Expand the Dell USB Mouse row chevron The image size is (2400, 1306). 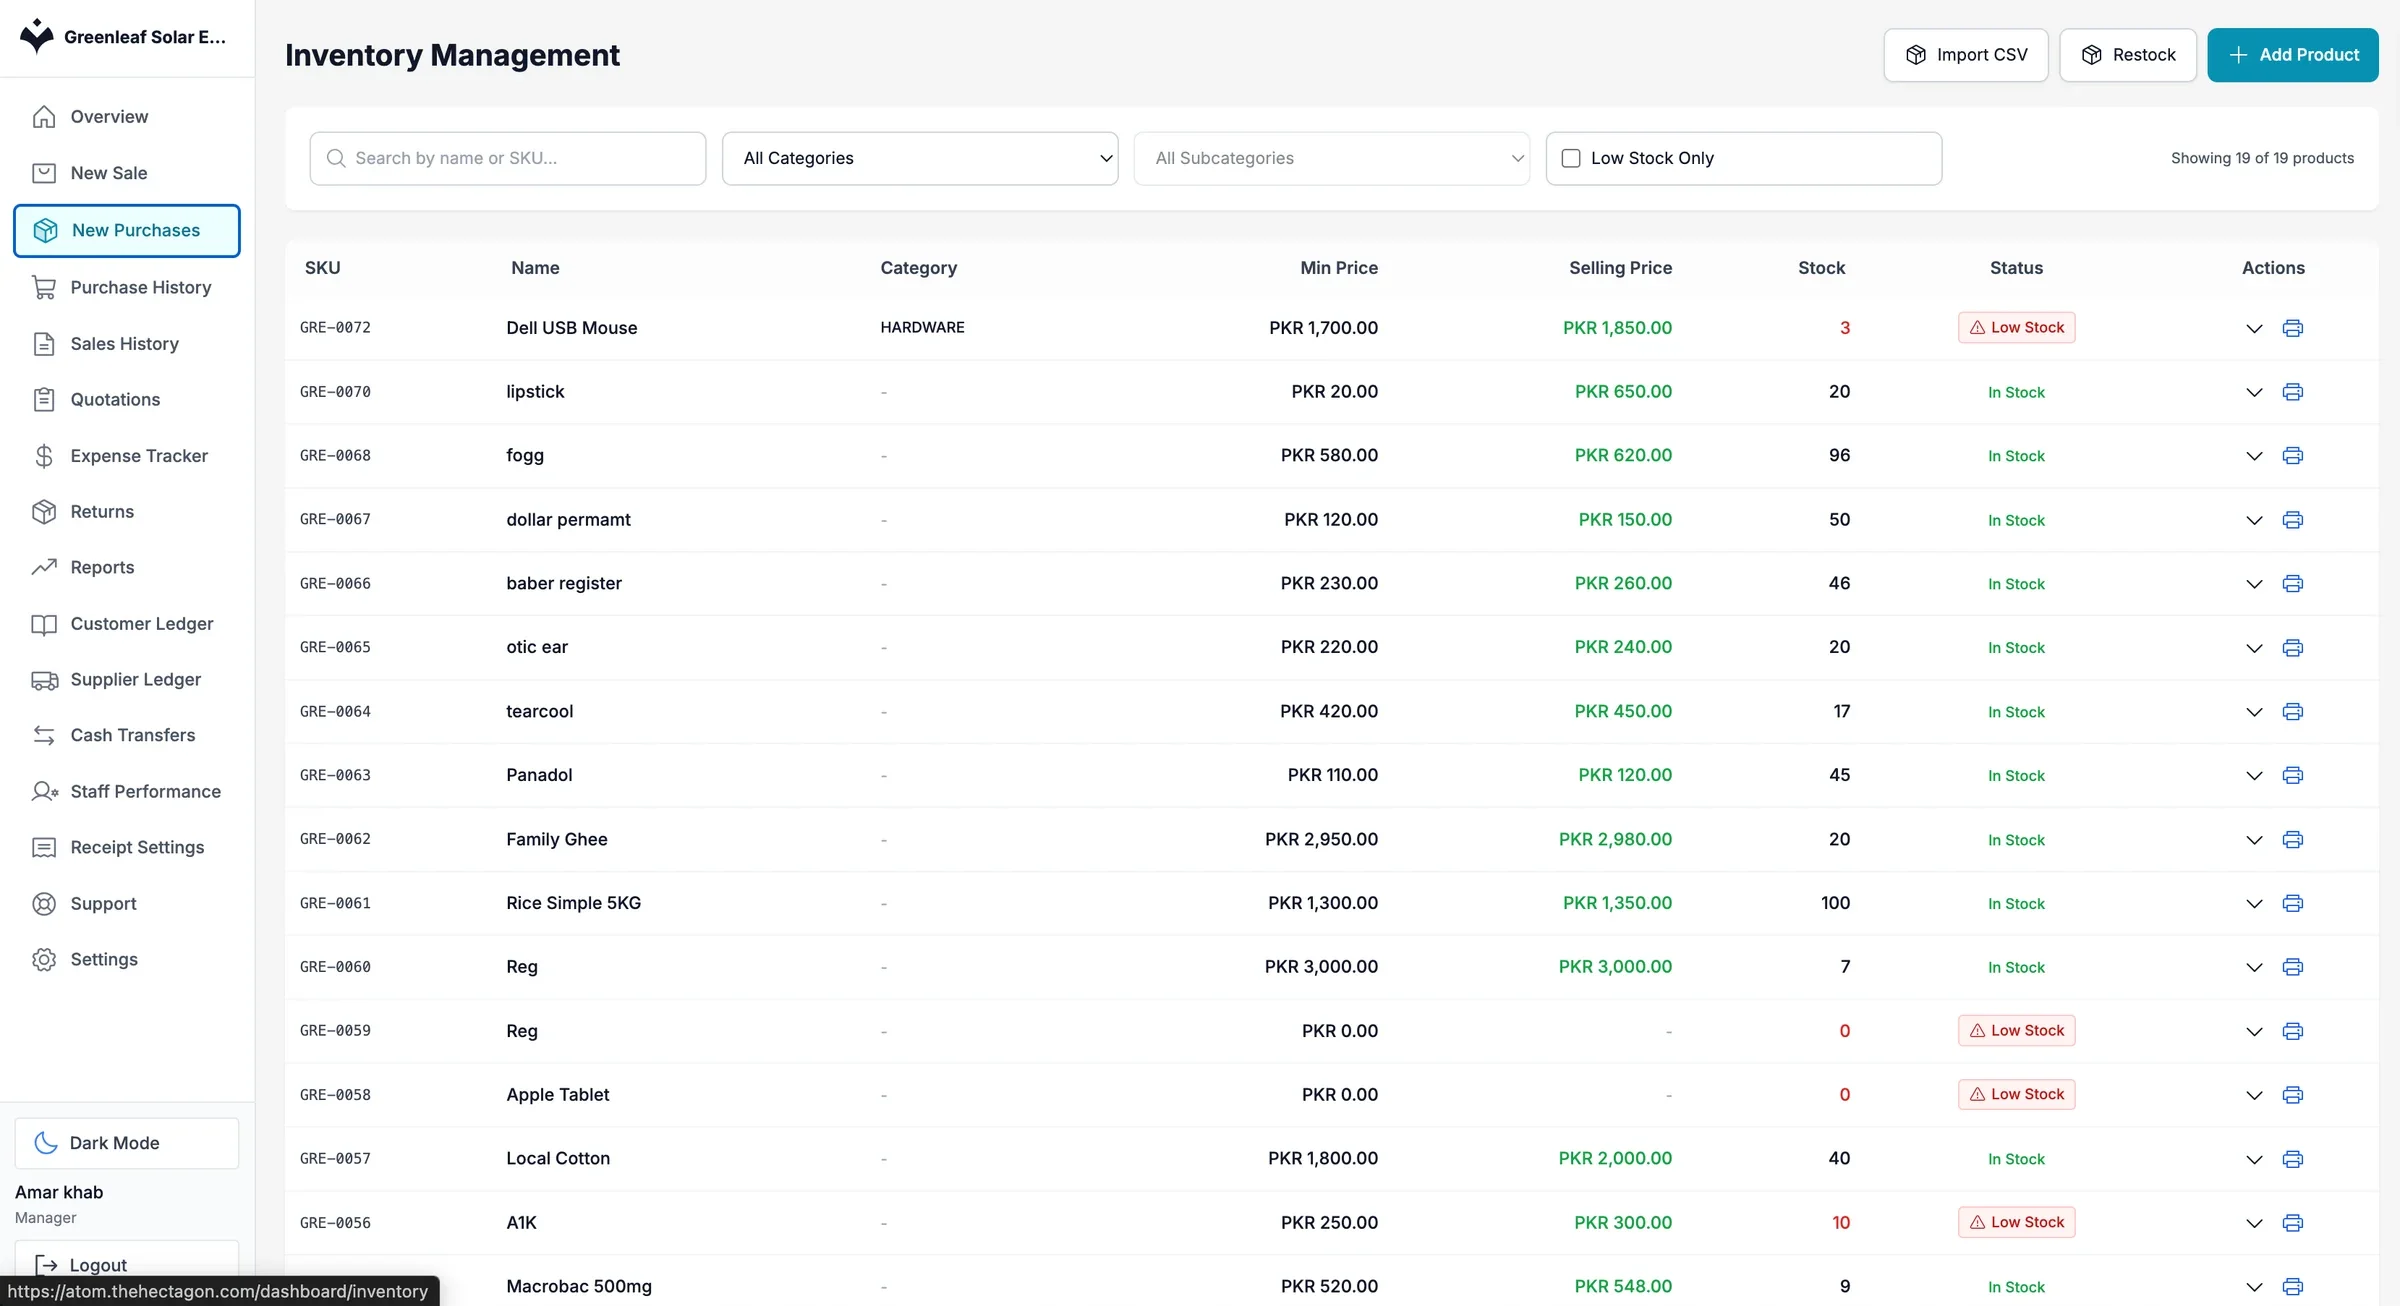click(2254, 328)
